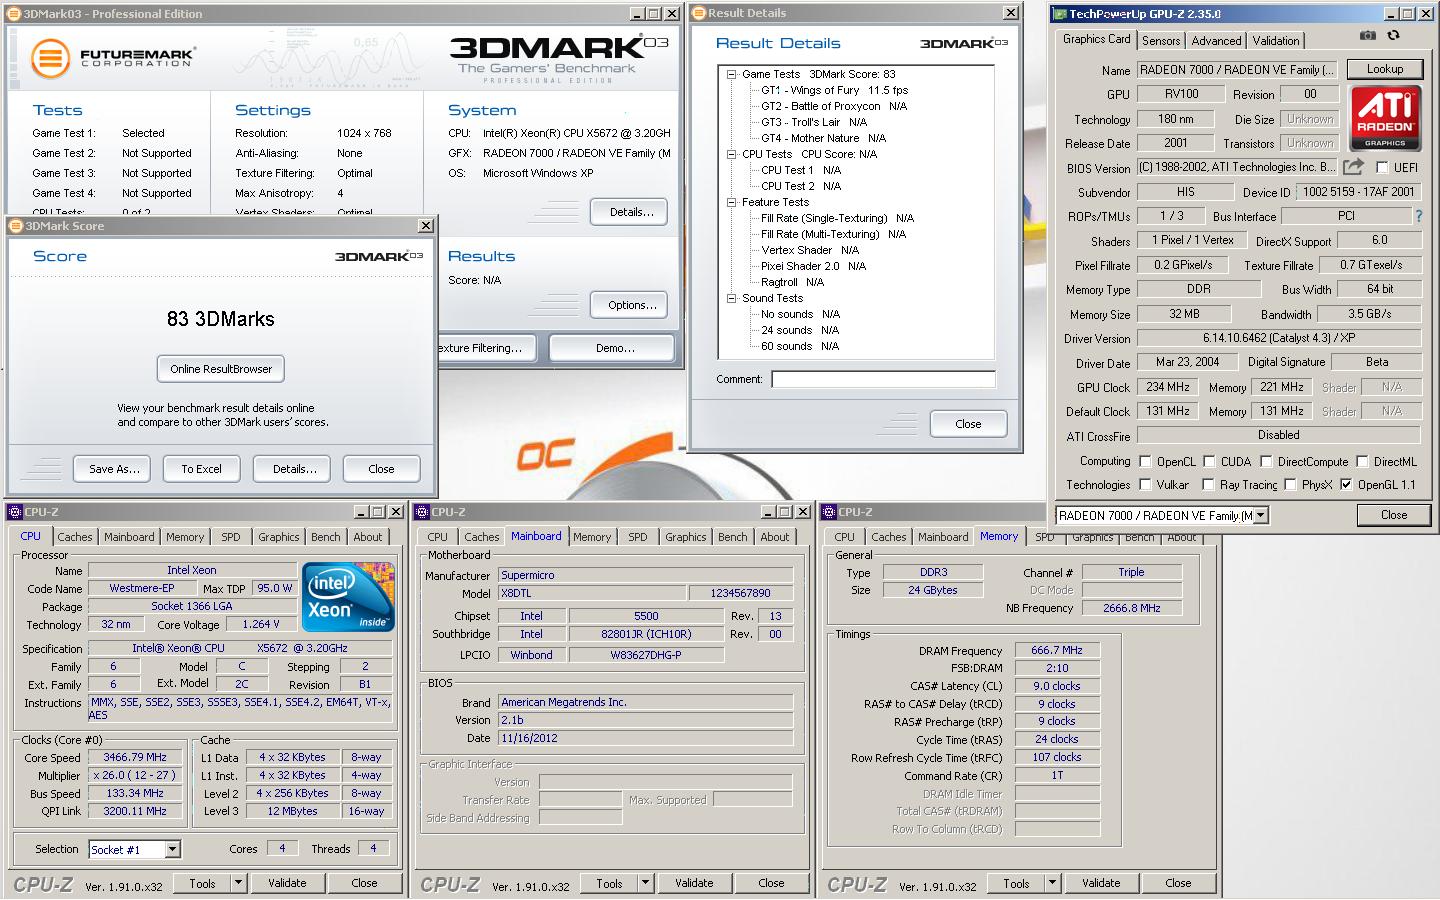
Task: Click the 3DMark03 window title bar icon
Action: (x=13, y=14)
